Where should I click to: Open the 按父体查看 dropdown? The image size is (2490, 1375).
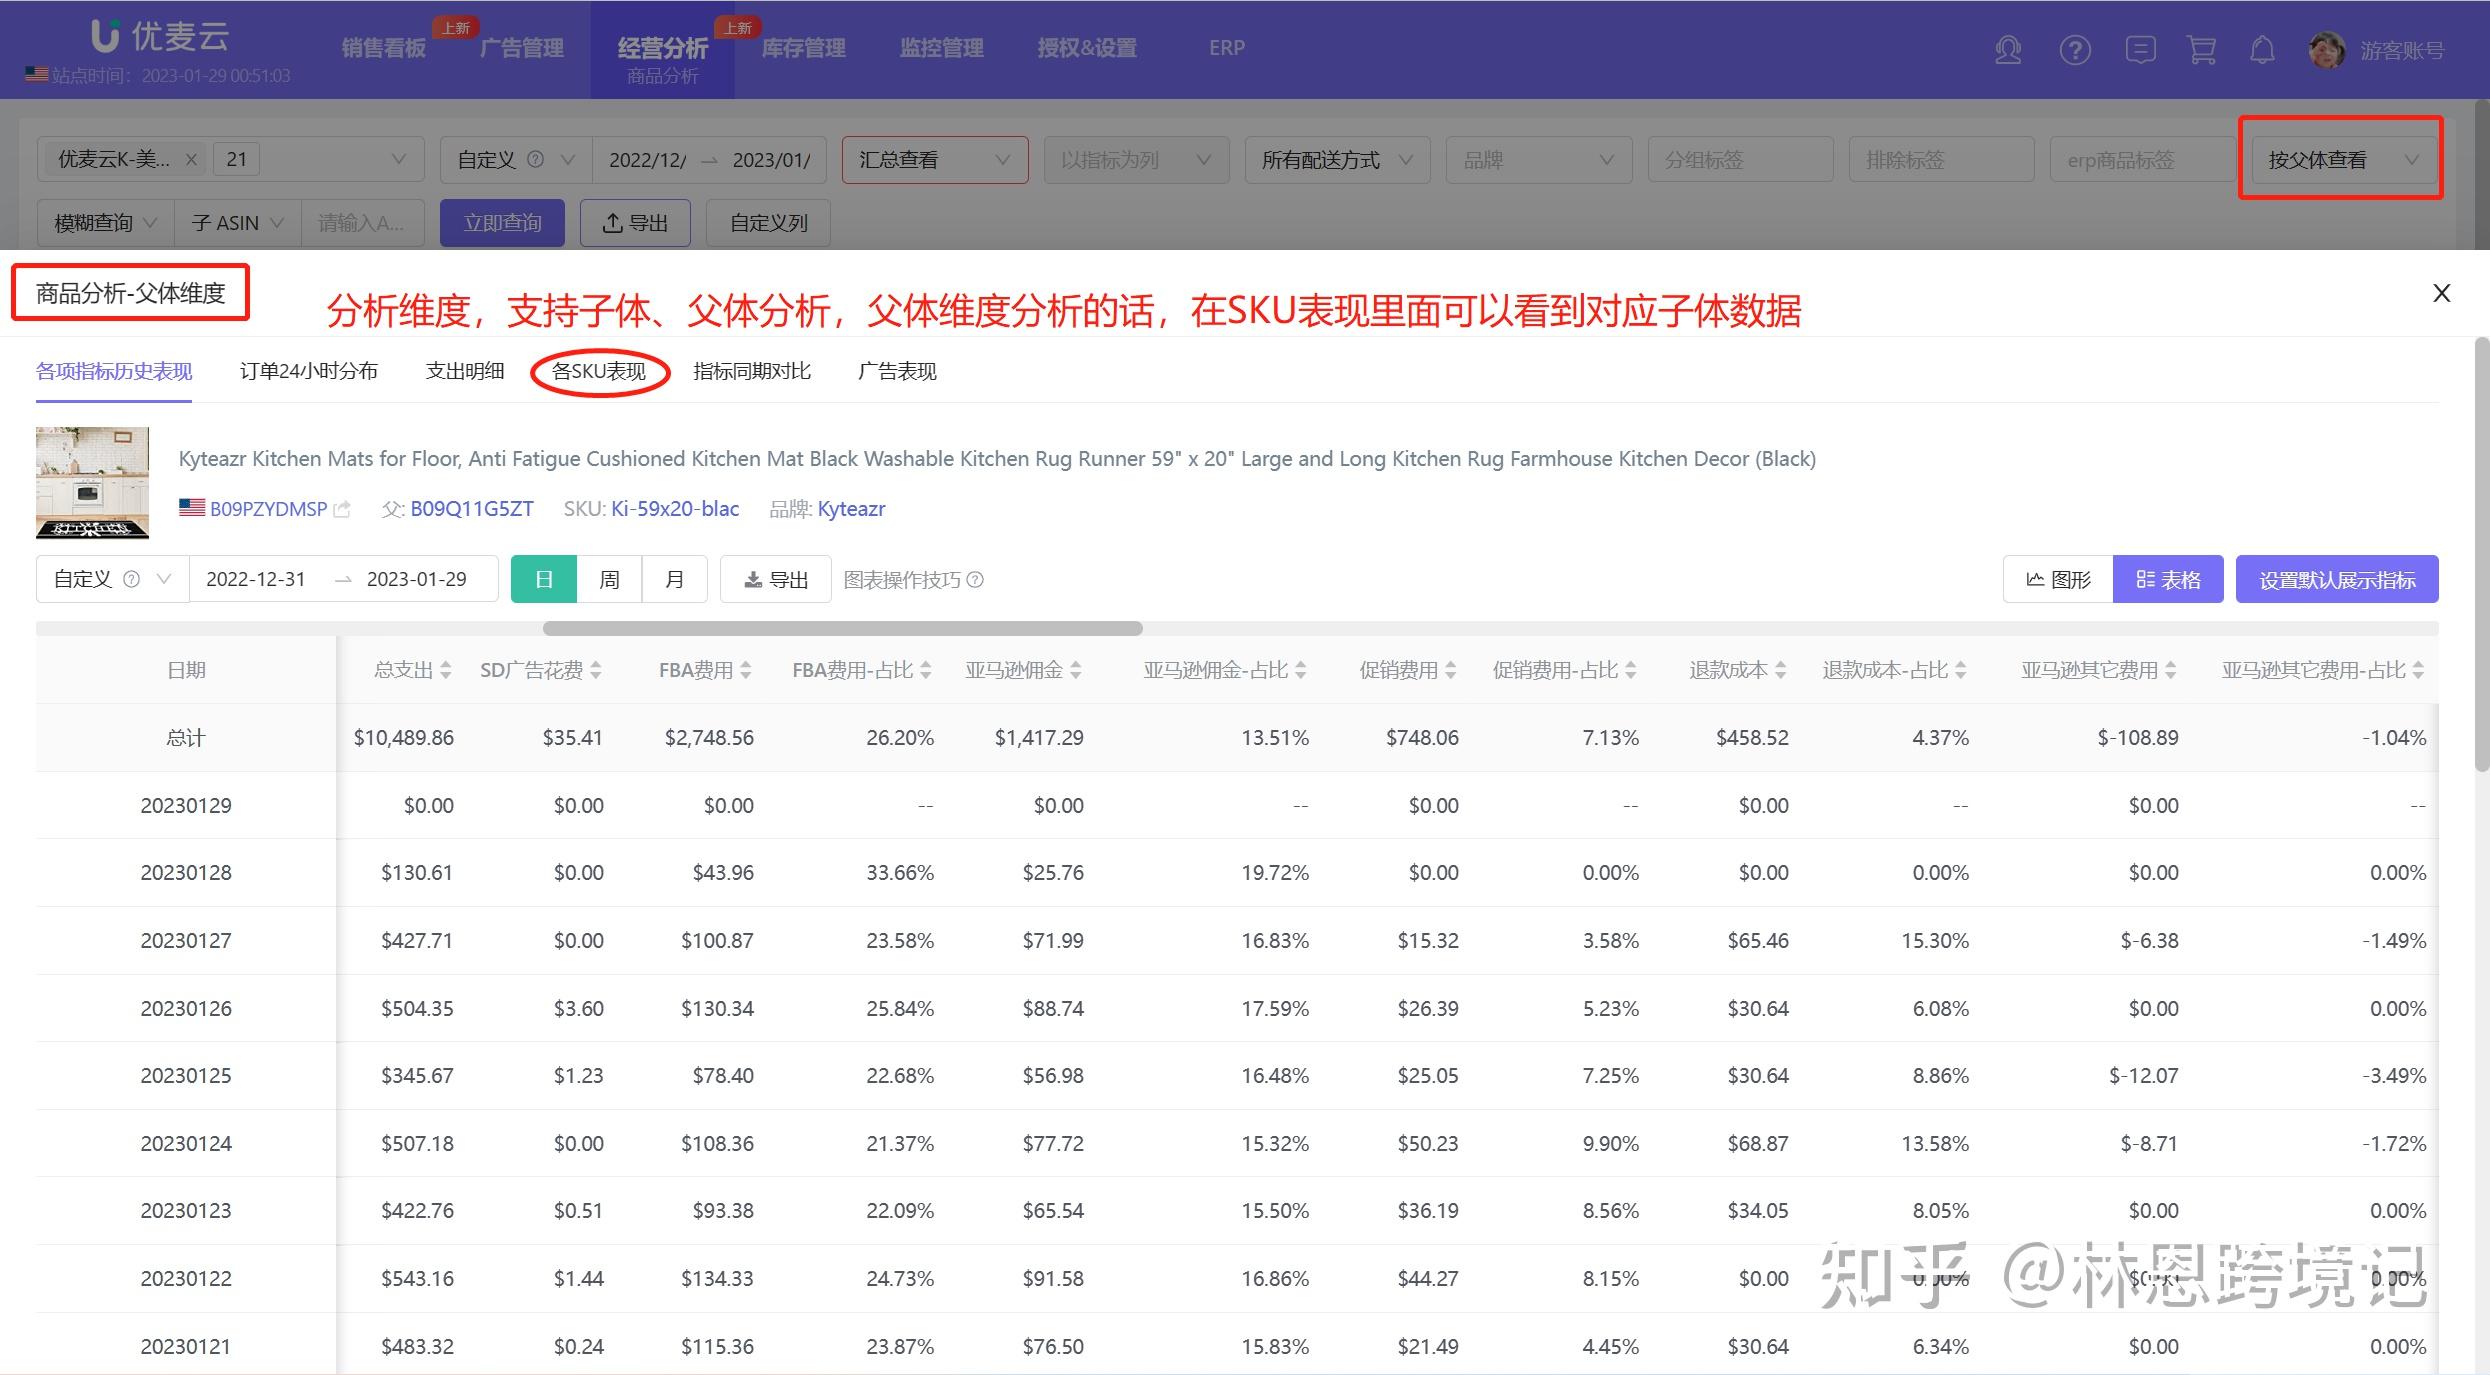[2341, 159]
